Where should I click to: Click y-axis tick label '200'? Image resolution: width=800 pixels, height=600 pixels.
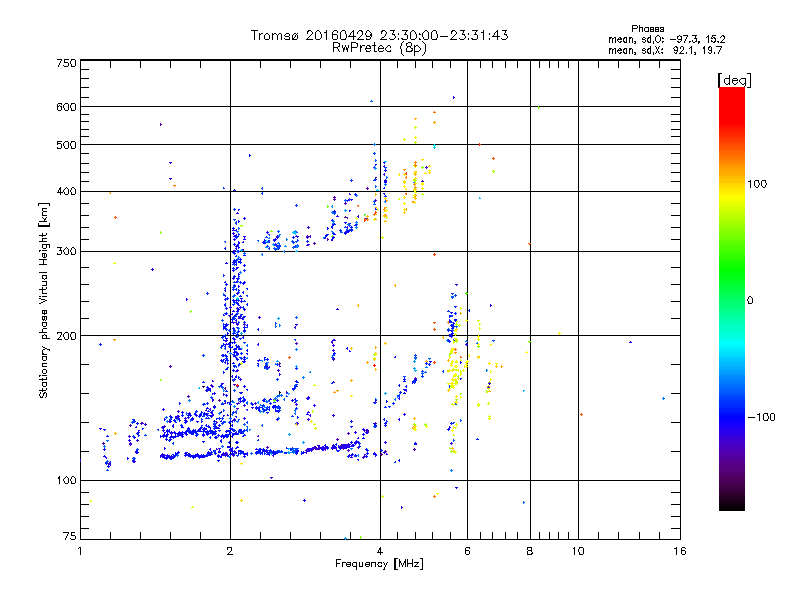(67, 336)
